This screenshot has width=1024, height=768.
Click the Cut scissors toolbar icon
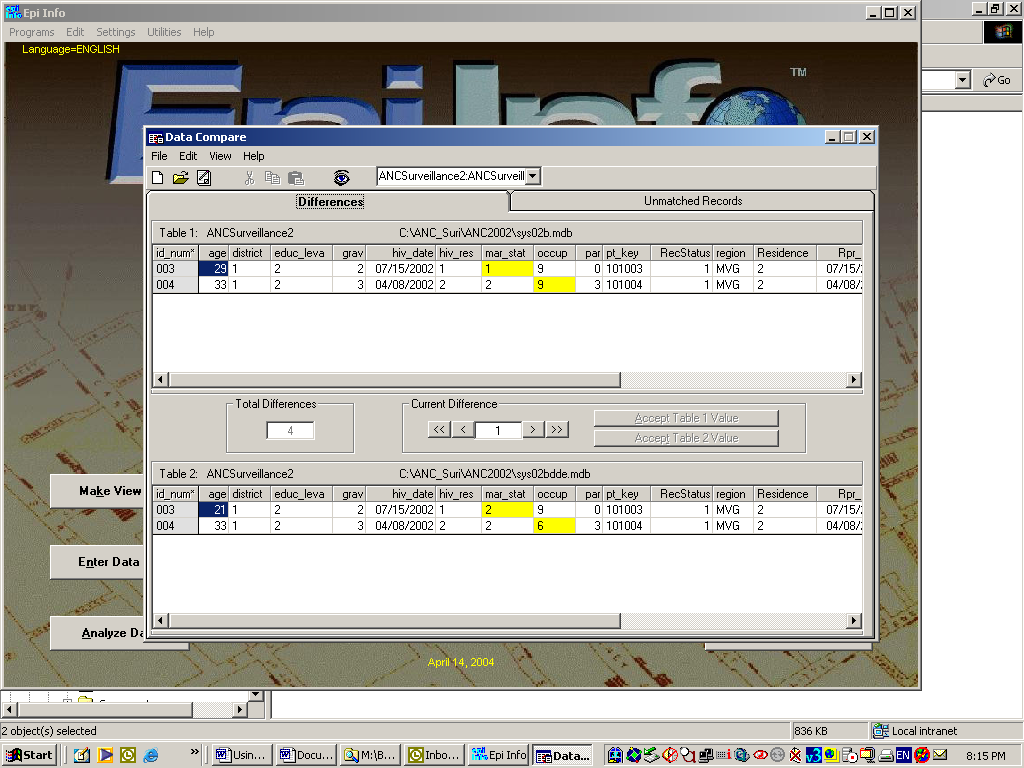click(x=249, y=178)
